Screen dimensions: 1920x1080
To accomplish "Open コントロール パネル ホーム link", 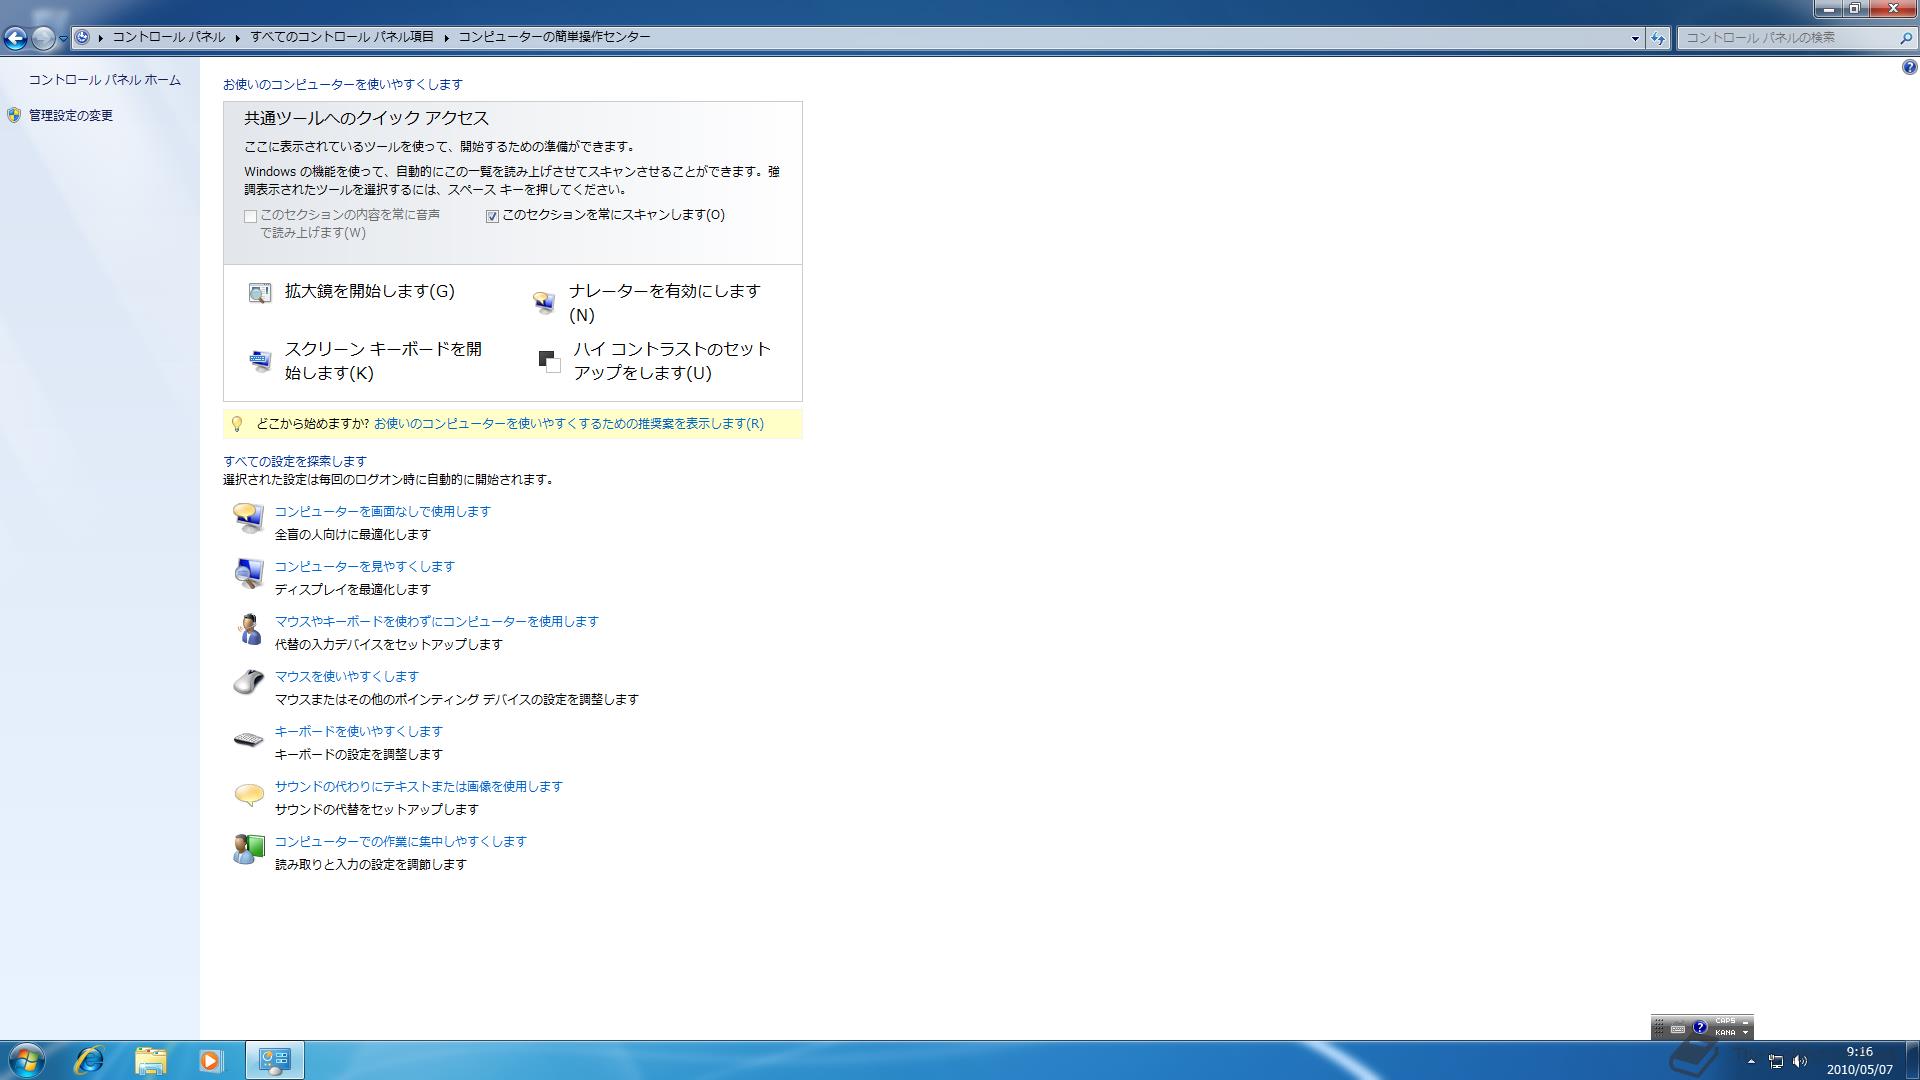I will (105, 80).
